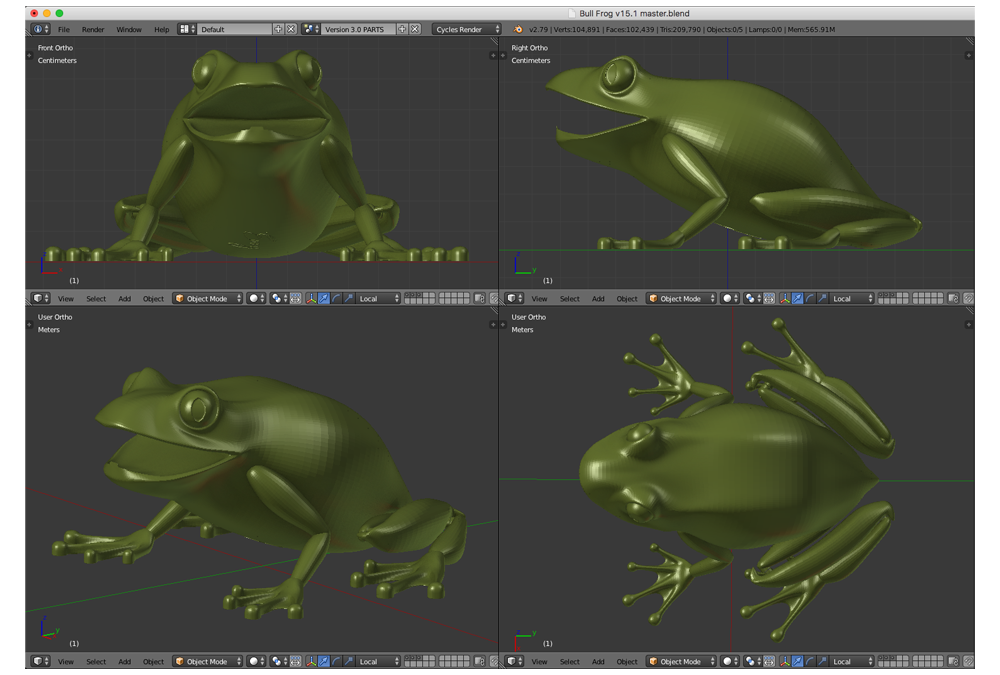
Task: Select the Rotate manipulator icon
Action: click(x=336, y=298)
